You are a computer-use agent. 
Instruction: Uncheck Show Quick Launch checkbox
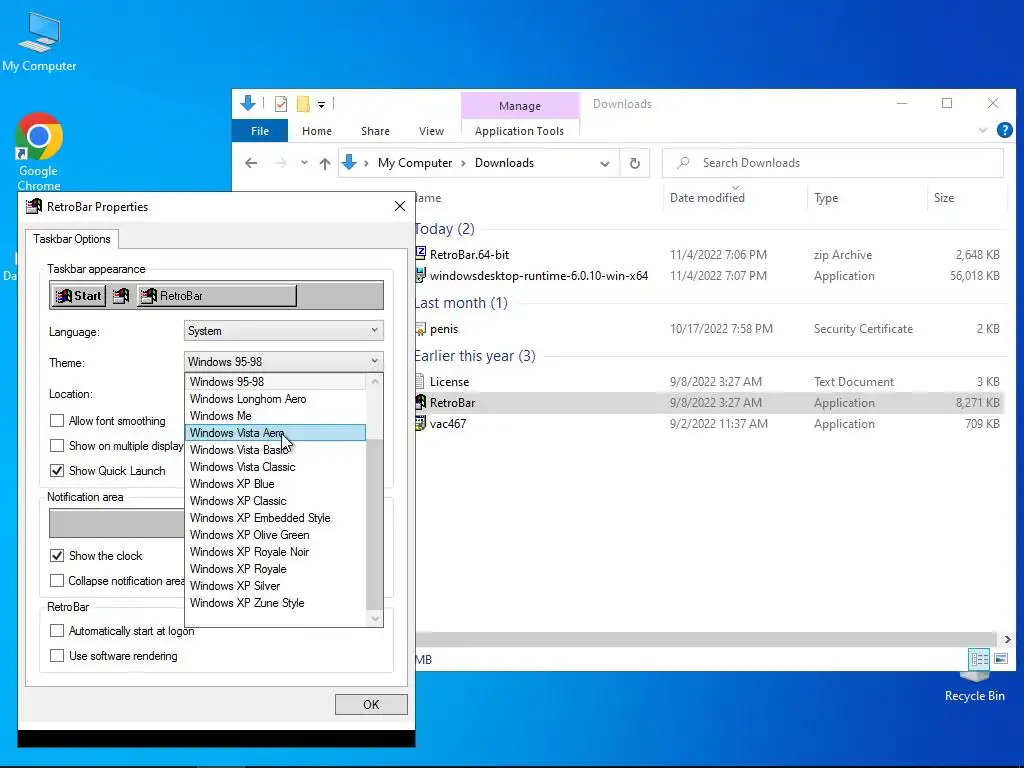pos(57,470)
